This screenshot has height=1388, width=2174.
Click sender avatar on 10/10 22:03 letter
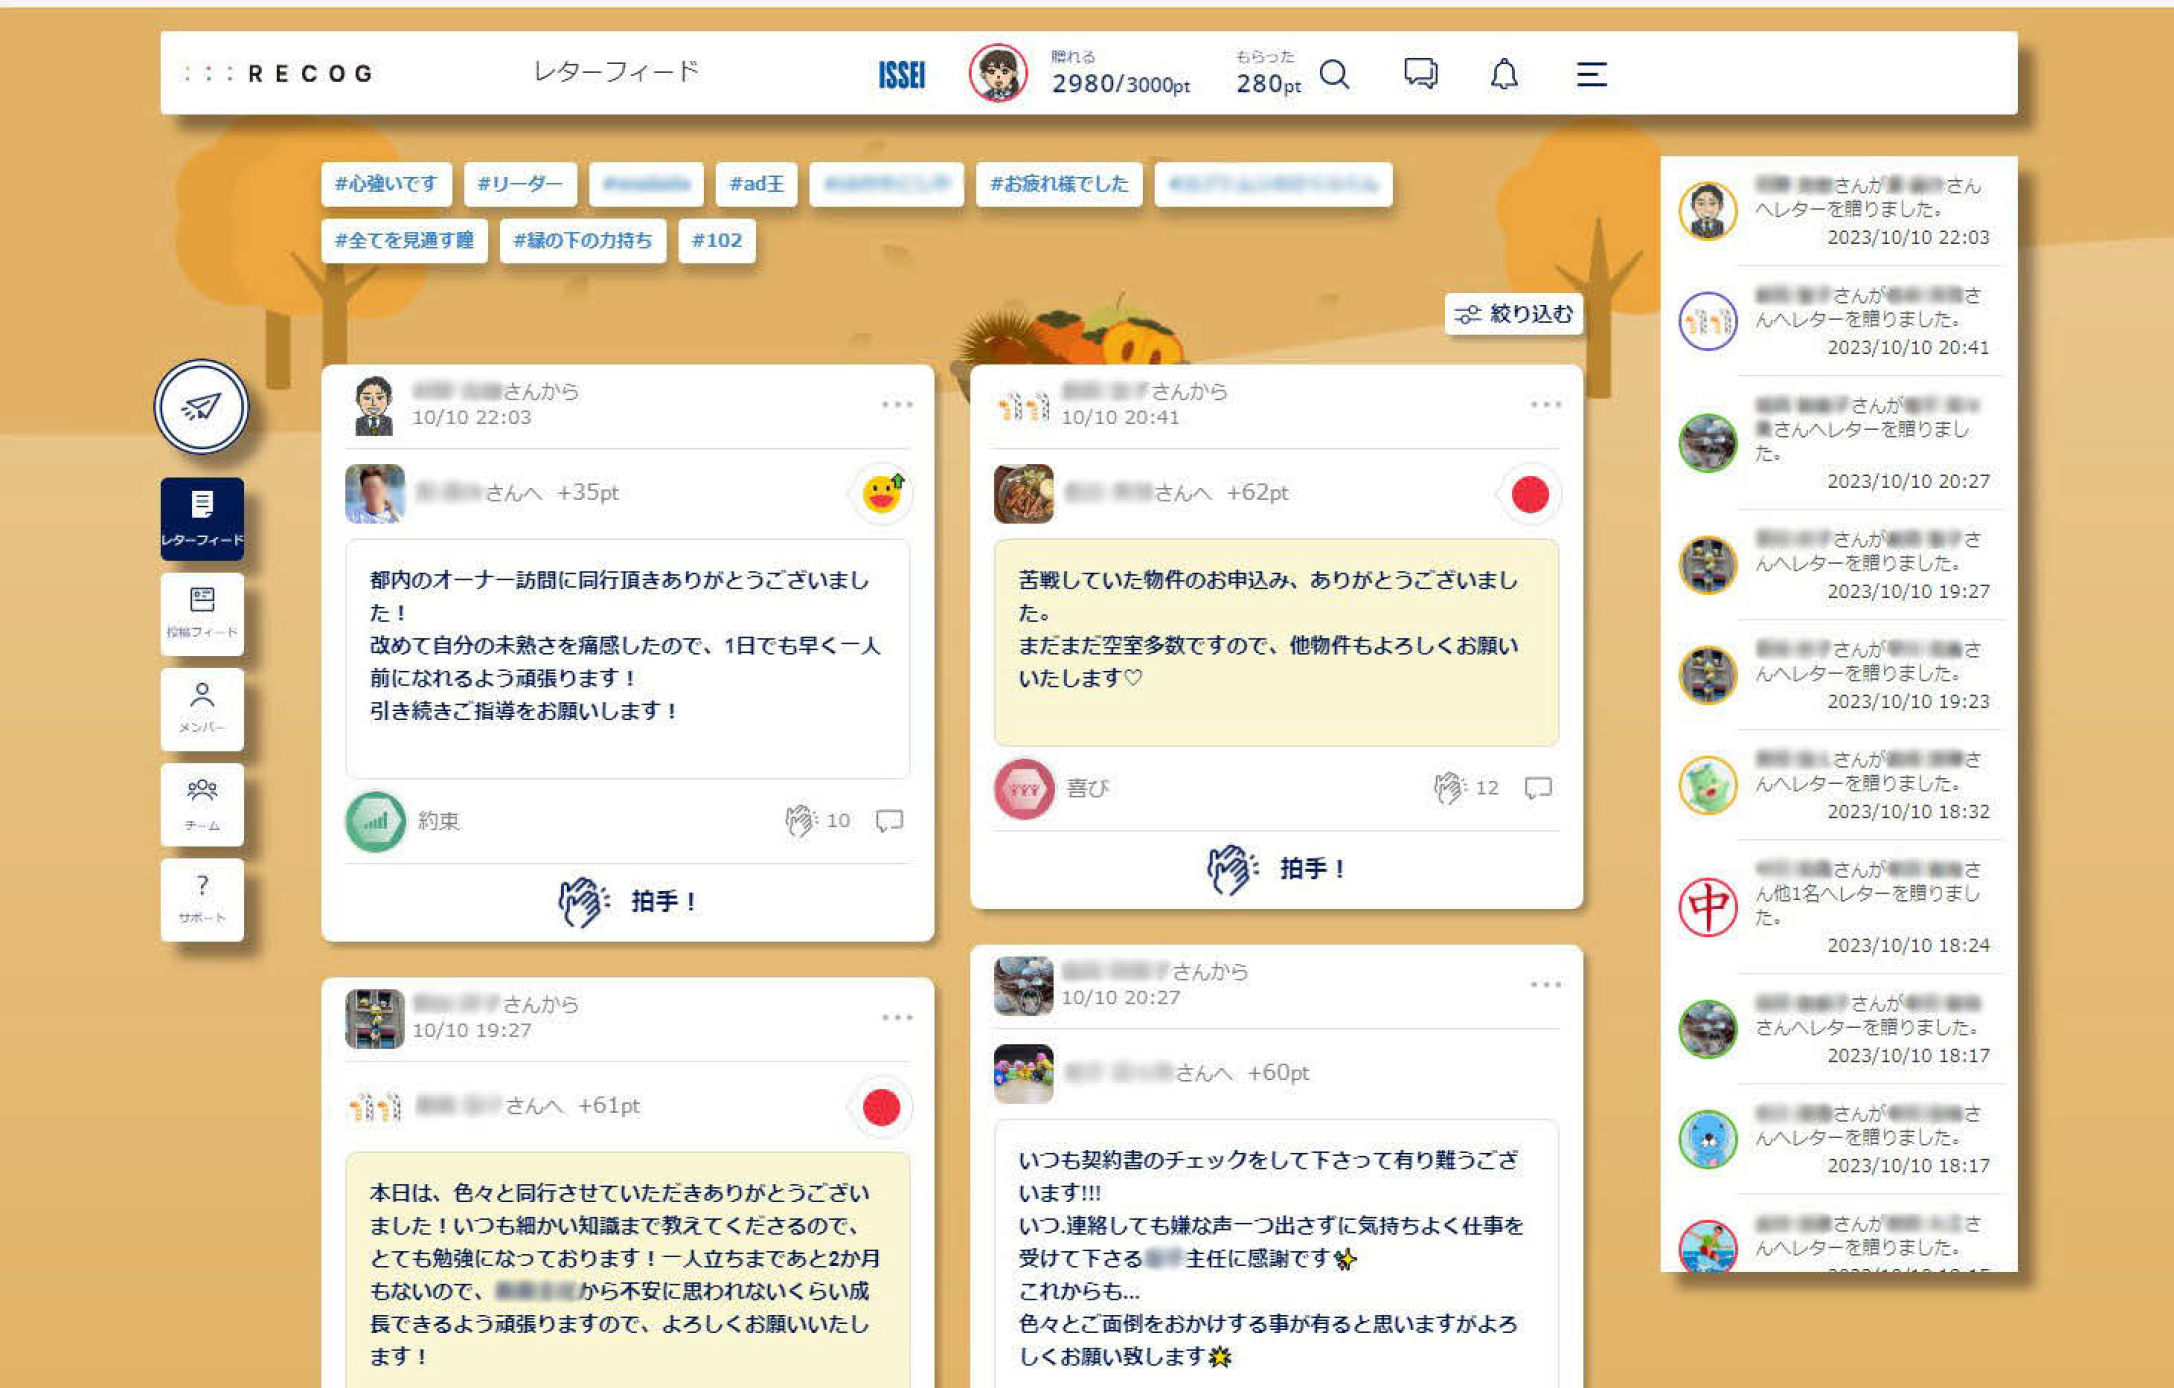(x=374, y=405)
